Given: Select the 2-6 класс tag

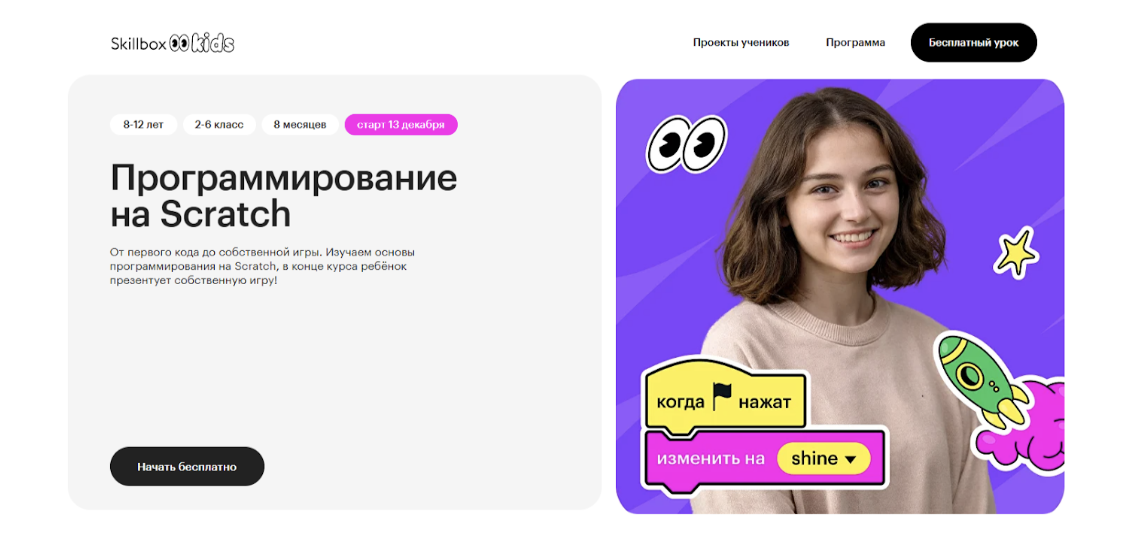Looking at the screenshot, I should (219, 124).
